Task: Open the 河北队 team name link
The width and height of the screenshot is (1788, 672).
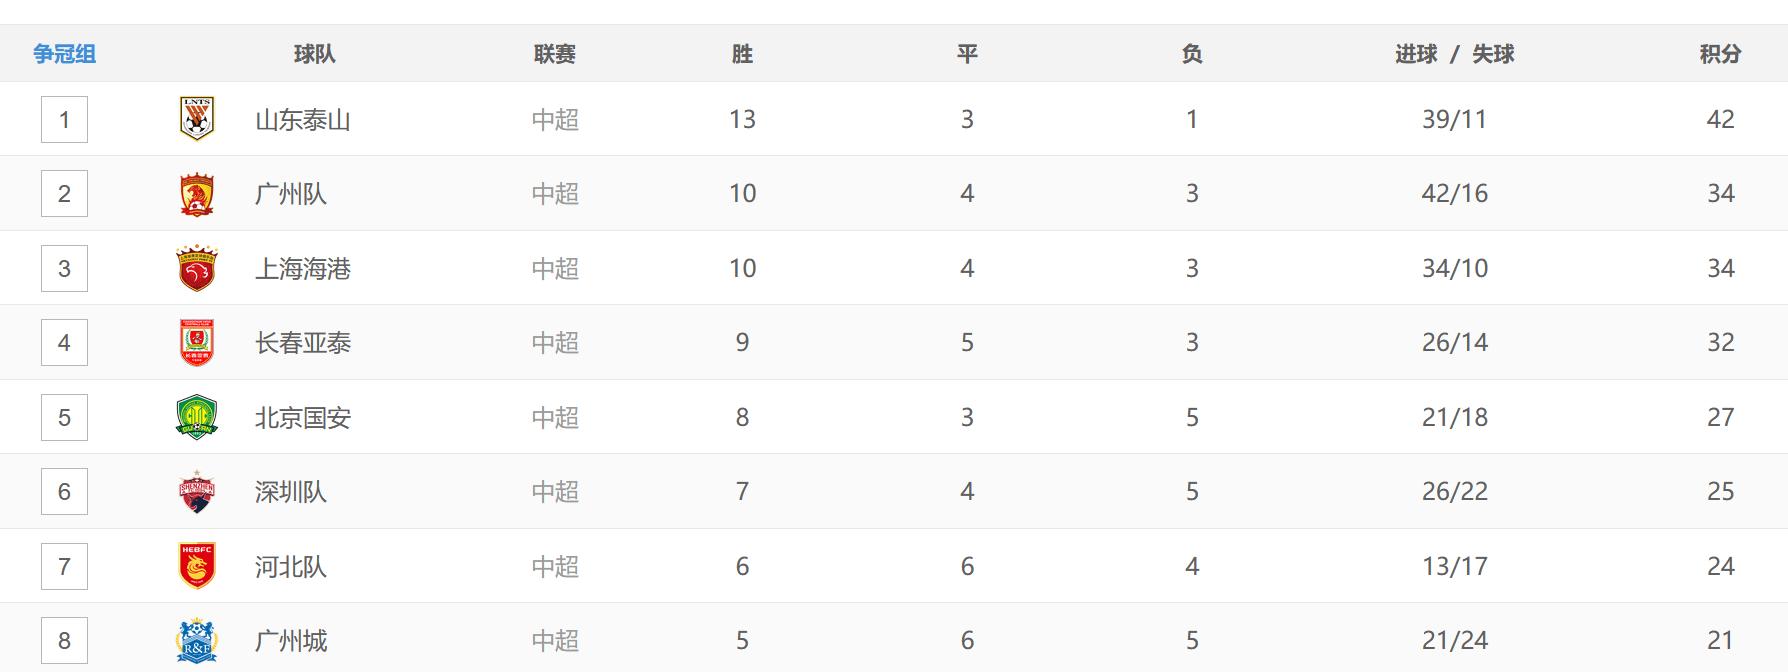Action: point(291,567)
